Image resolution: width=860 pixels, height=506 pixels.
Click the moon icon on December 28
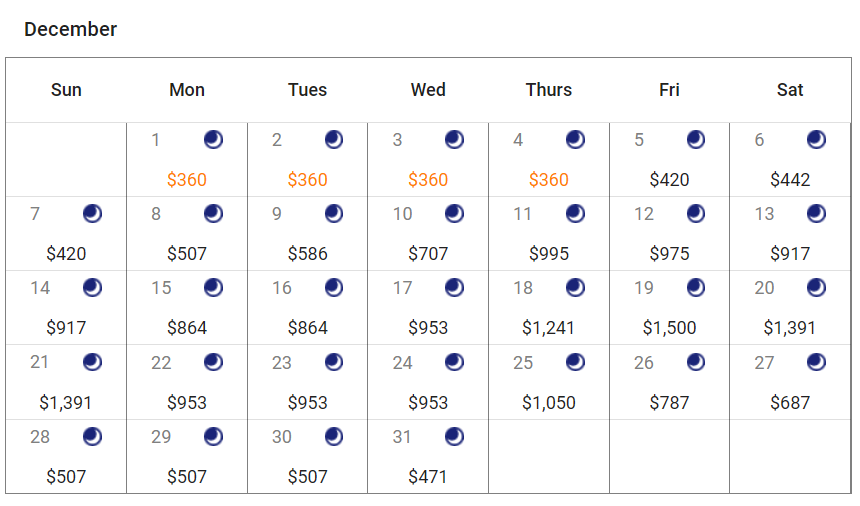pyautogui.click(x=92, y=436)
